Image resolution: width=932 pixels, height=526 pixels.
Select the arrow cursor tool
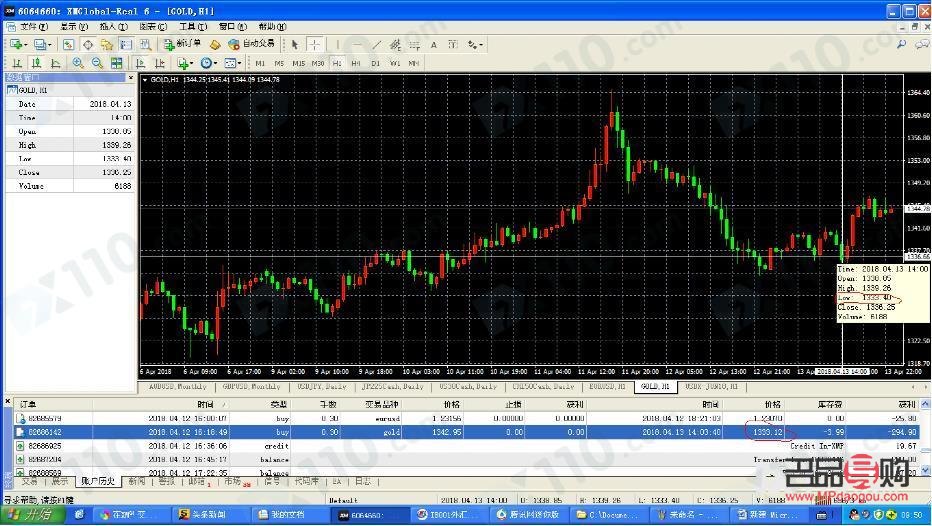[x=295, y=44]
